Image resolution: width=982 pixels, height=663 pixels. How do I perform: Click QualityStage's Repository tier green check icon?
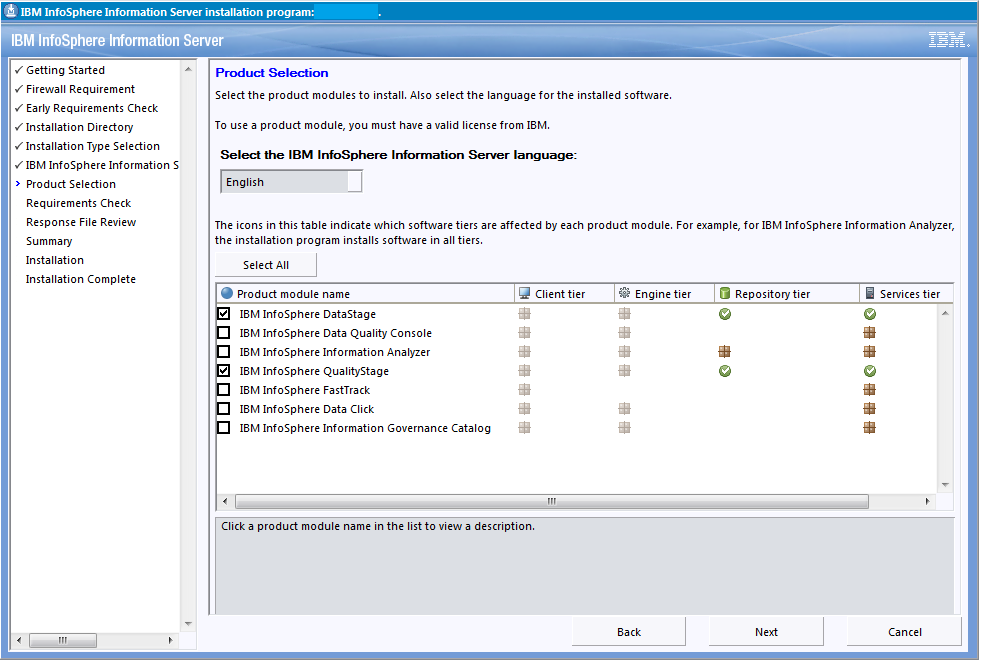tap(725, 371)
